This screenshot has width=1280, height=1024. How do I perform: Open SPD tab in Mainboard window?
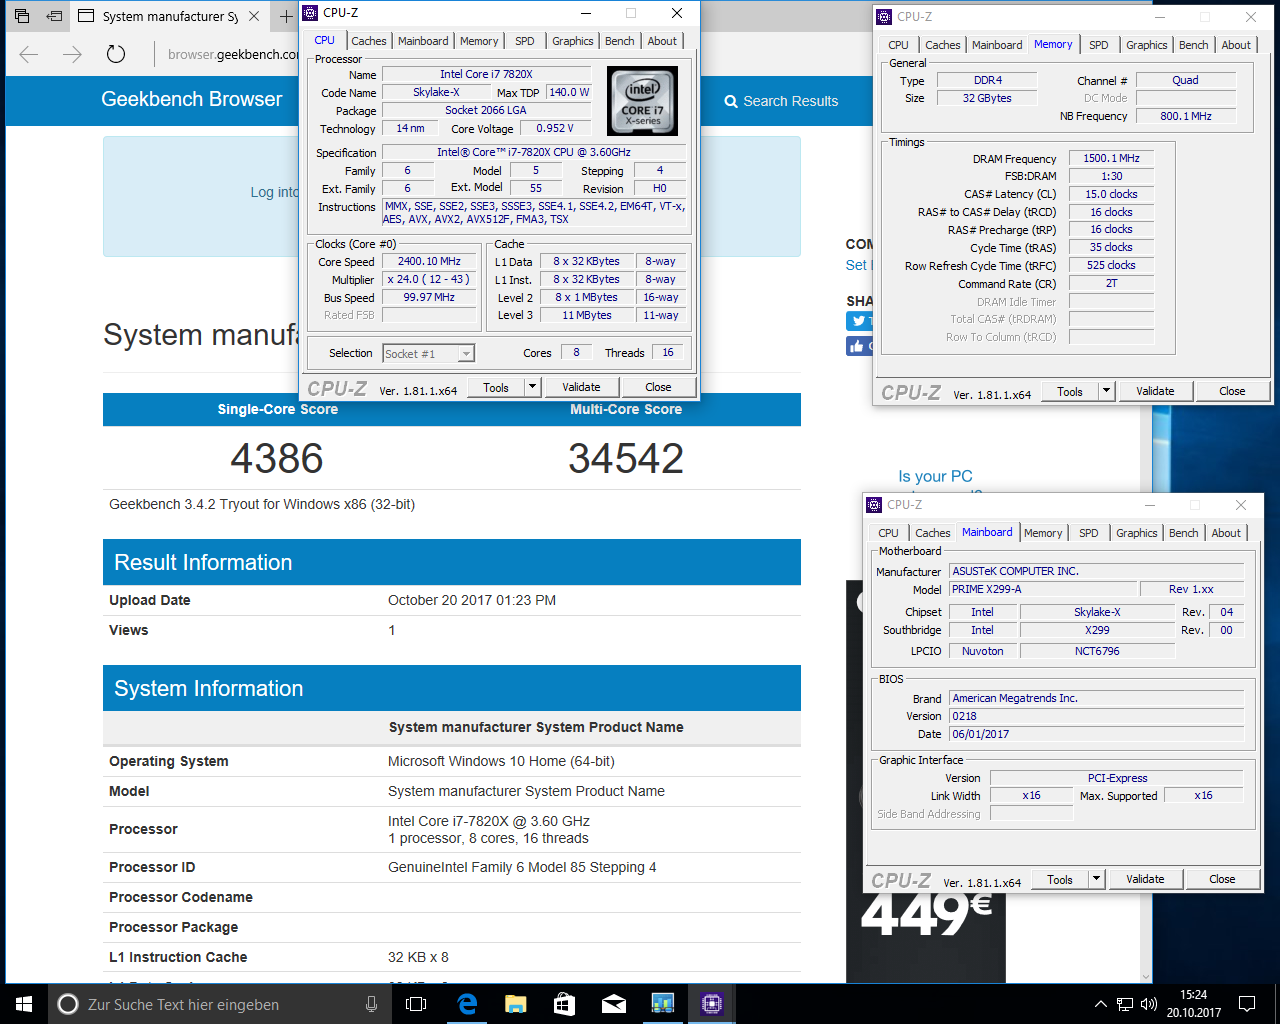coord(1088,533)
